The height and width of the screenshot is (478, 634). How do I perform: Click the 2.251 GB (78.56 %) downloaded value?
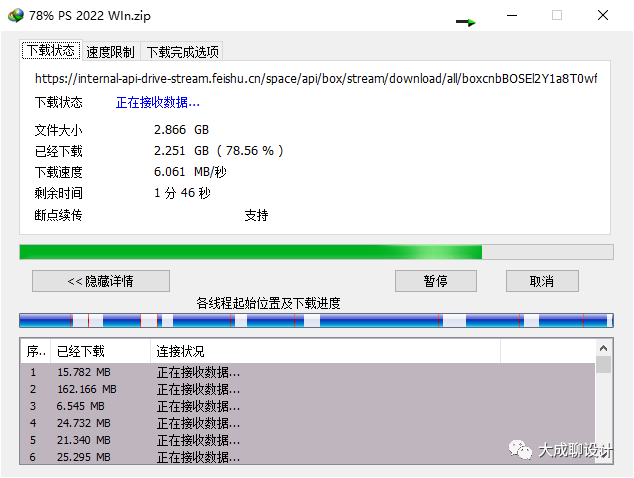(x=218, y=151)
